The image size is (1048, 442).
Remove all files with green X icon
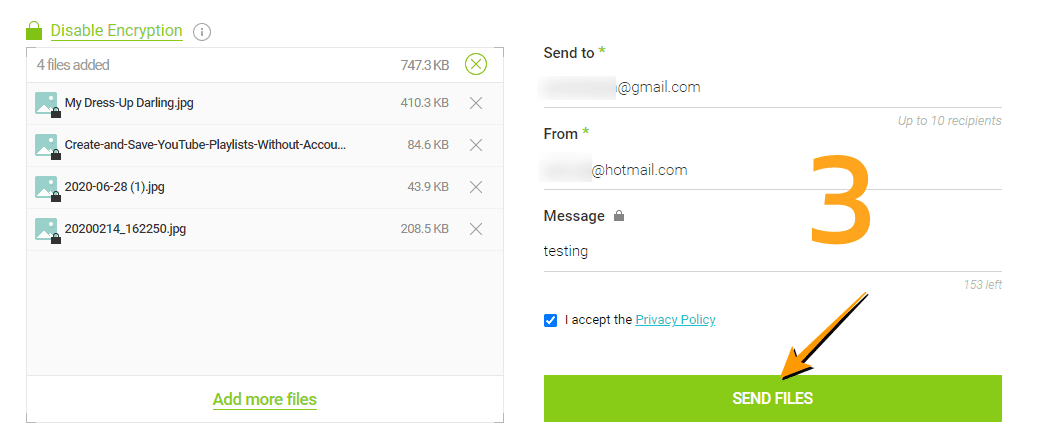click(x=477, y=65)
